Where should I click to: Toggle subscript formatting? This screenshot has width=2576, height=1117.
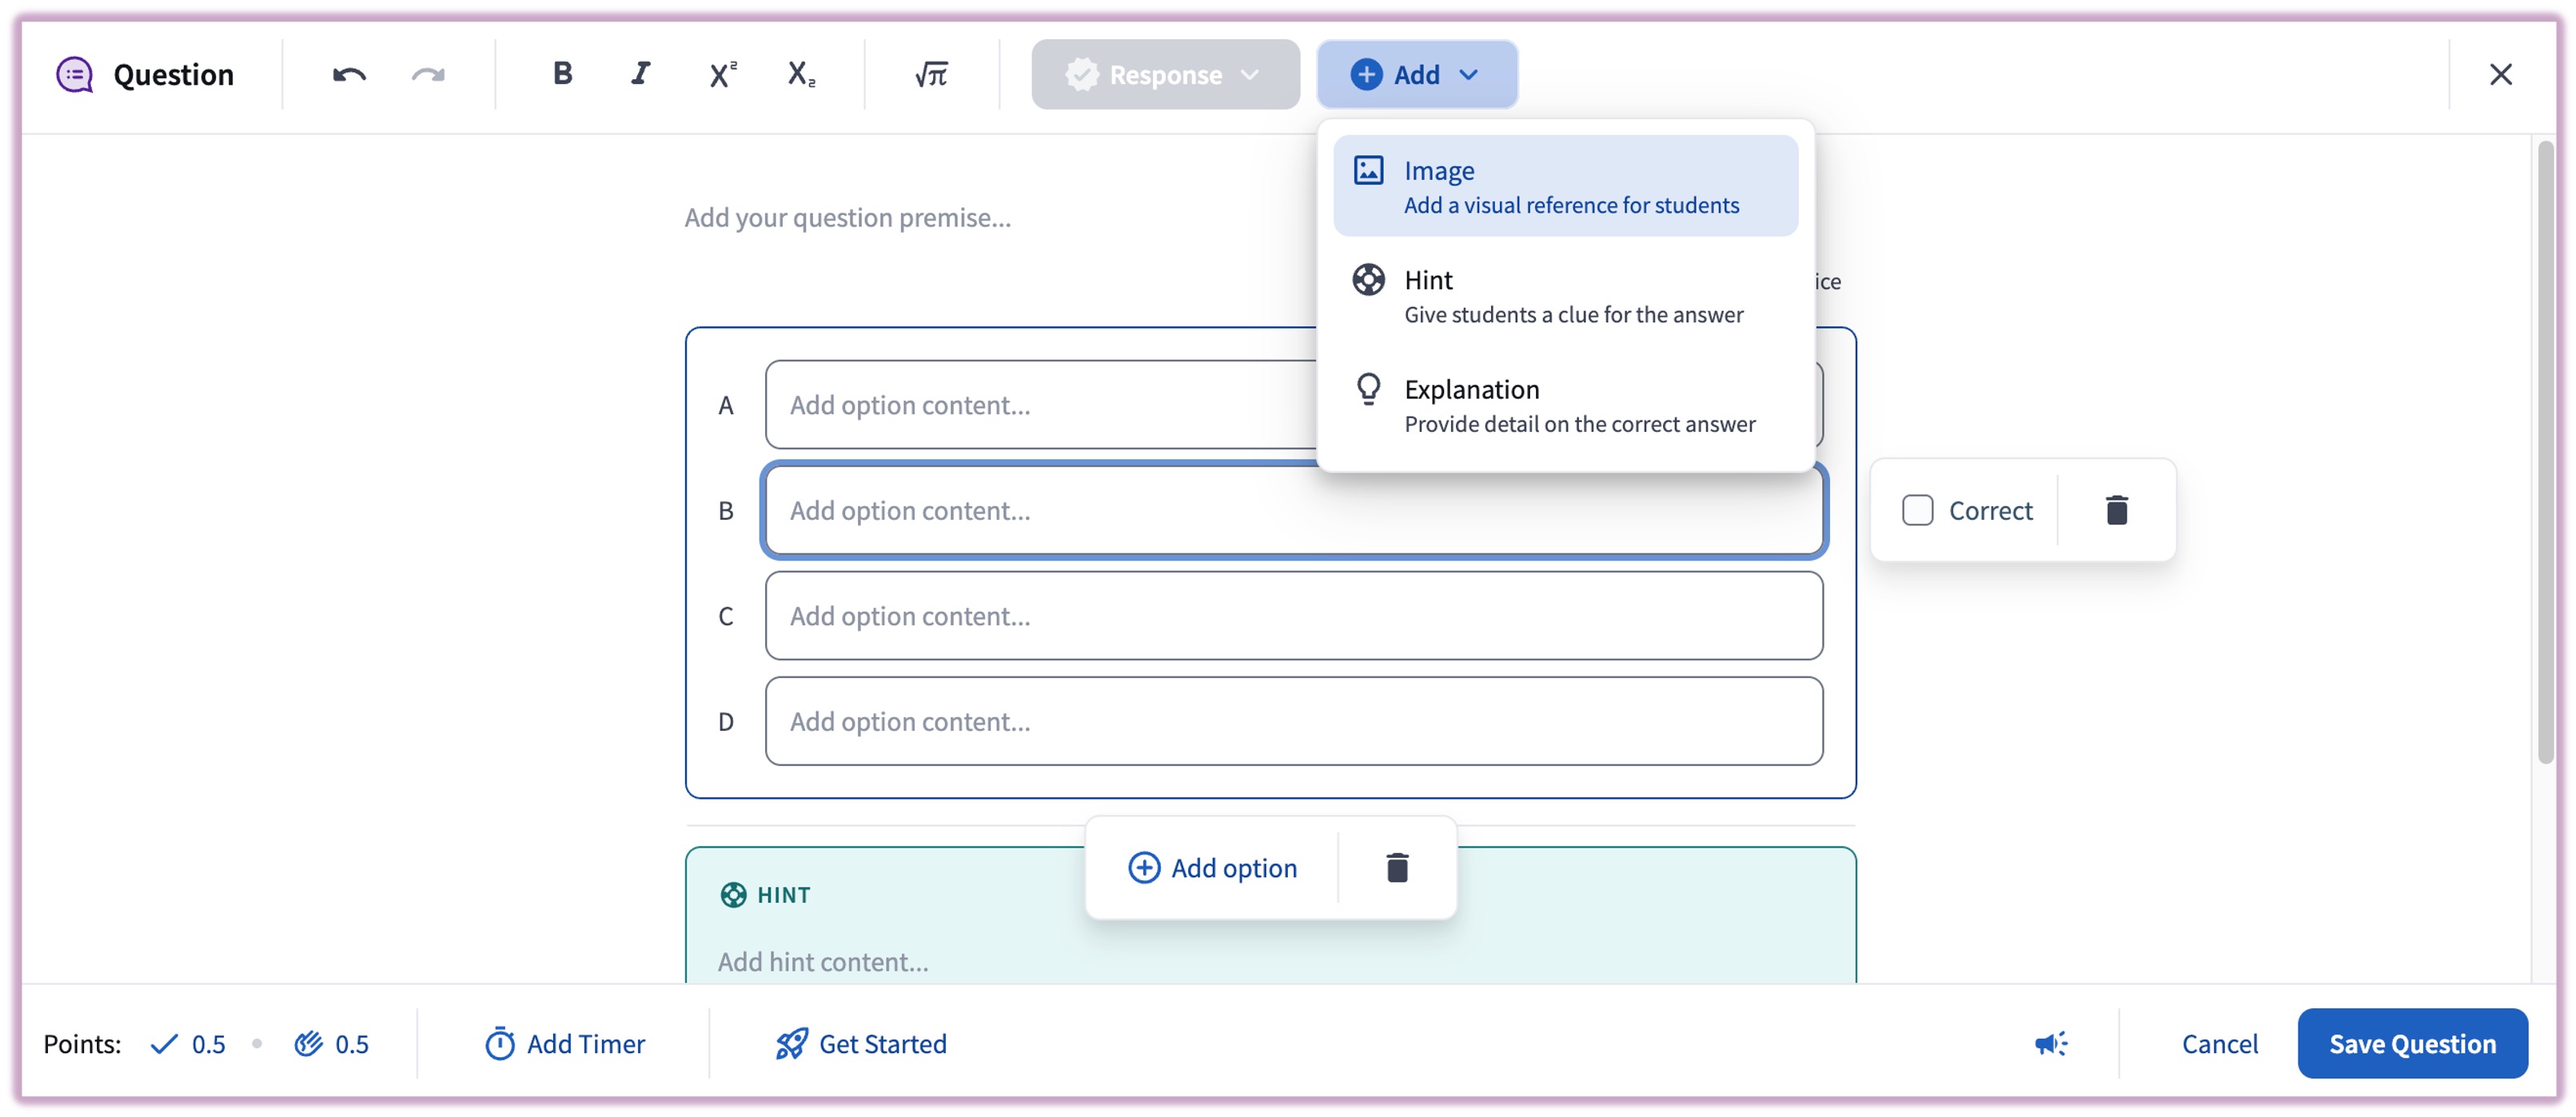[x=801, y=74]
